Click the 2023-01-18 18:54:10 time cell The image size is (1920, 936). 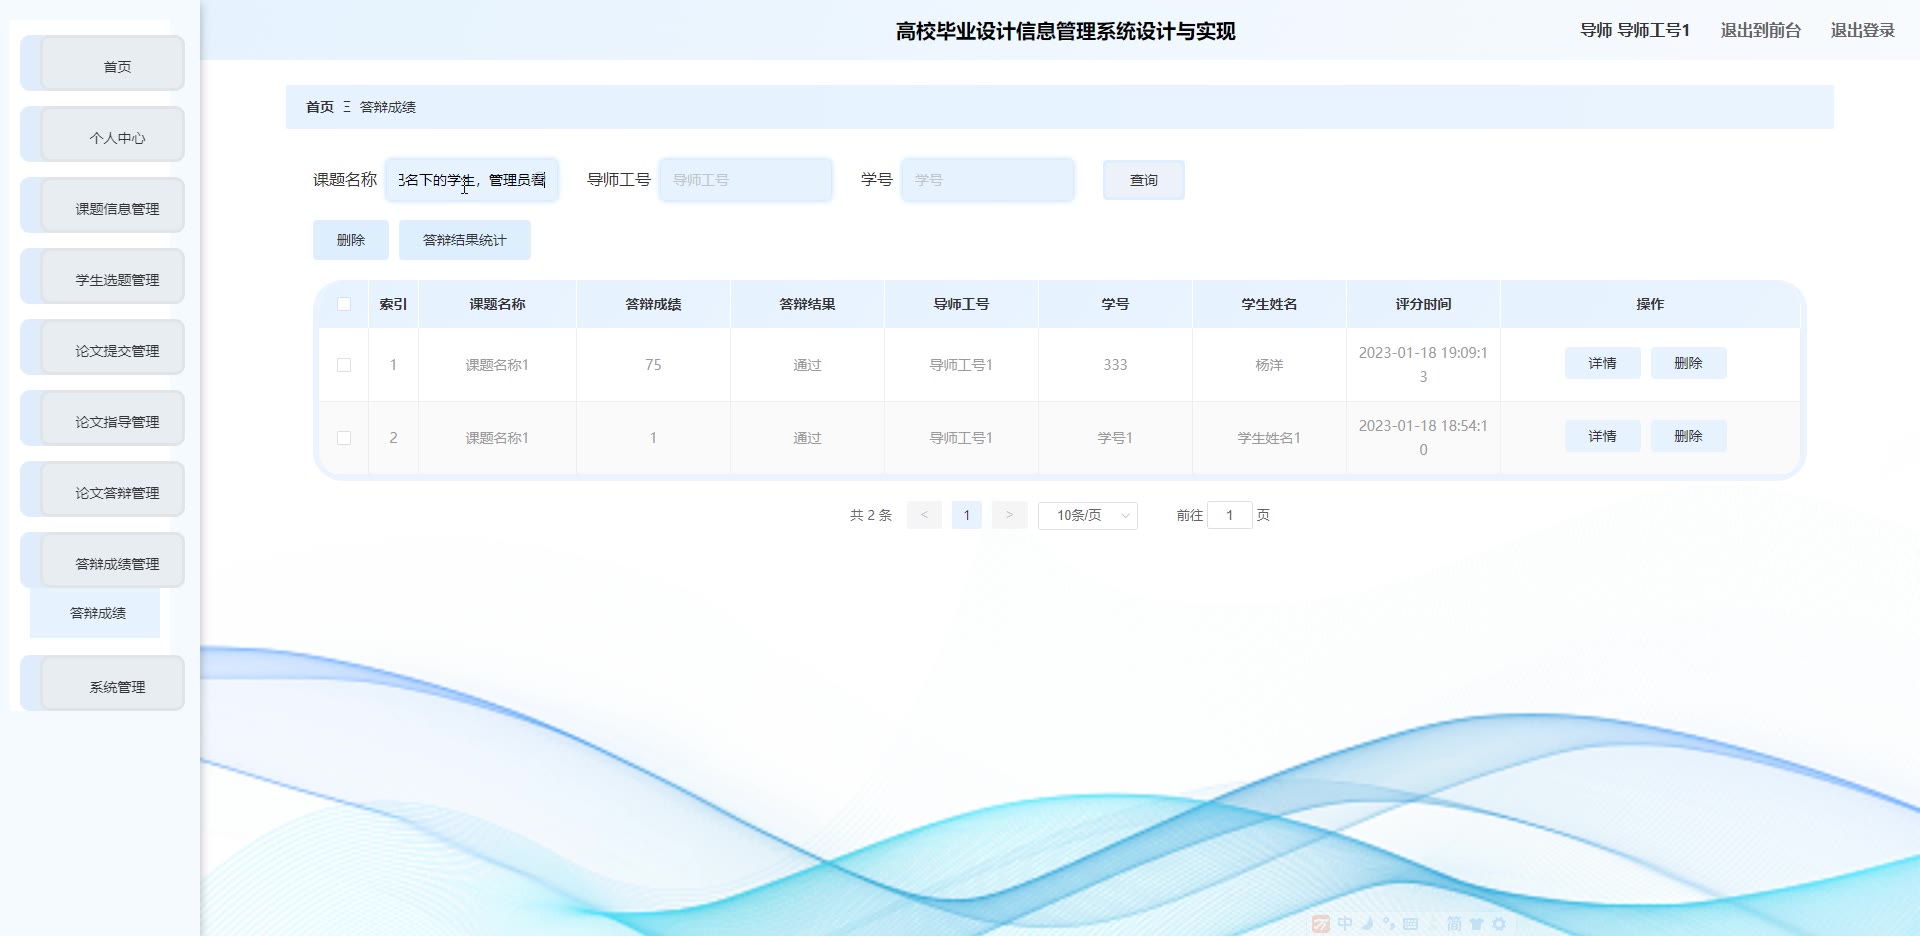[1424, 438]
